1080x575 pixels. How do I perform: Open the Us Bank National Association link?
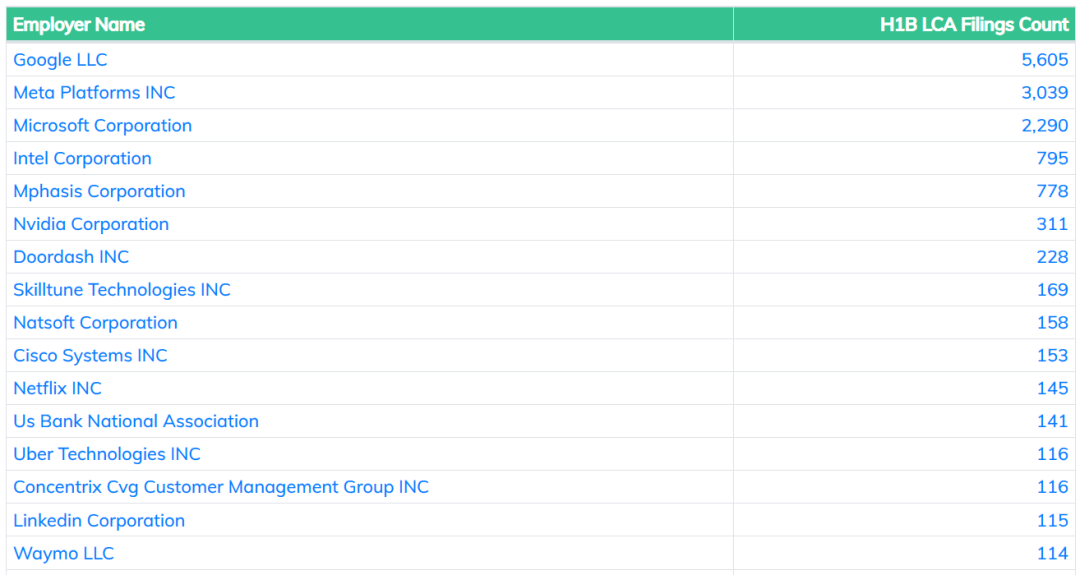coord(136,421)
